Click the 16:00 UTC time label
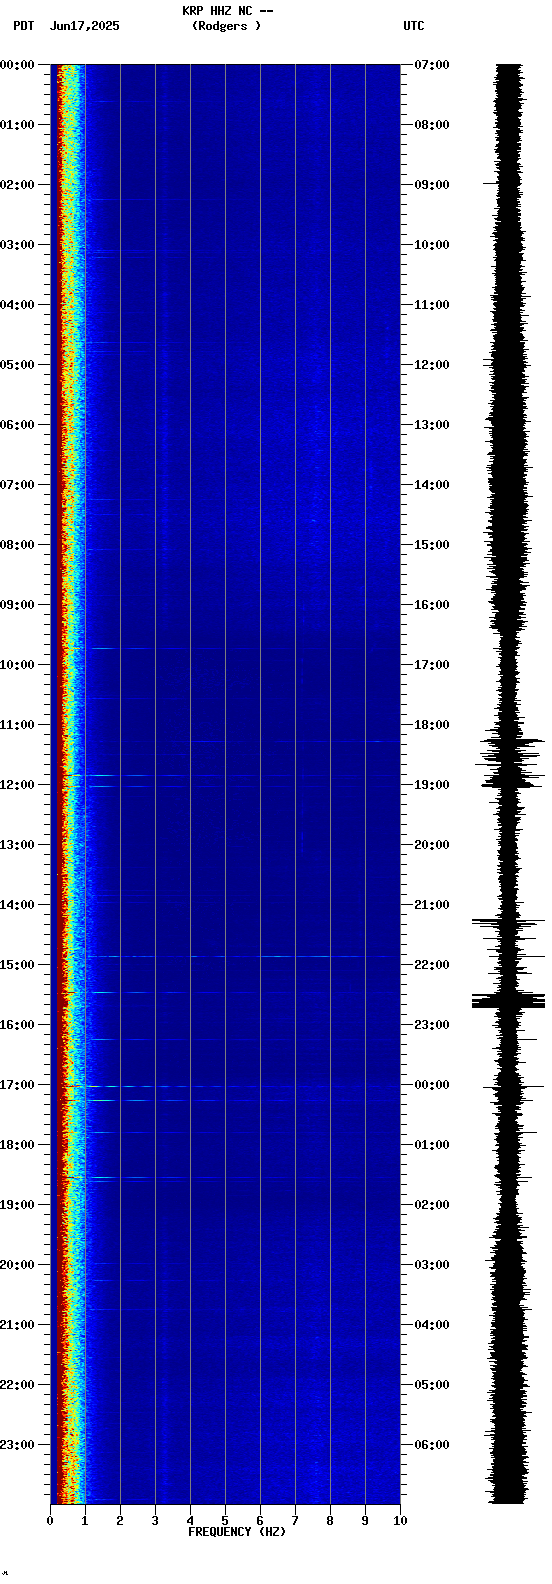Screen dimensions: 552x1584 pyautogui.click(x=432, y=605)
